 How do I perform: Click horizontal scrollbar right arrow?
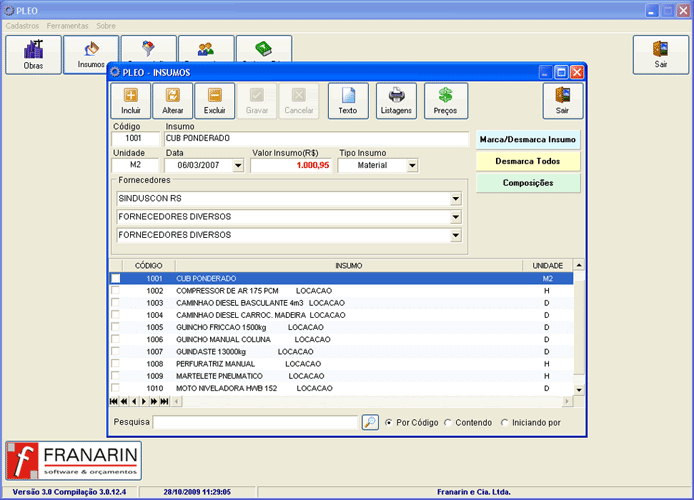[x=567, y=401]
